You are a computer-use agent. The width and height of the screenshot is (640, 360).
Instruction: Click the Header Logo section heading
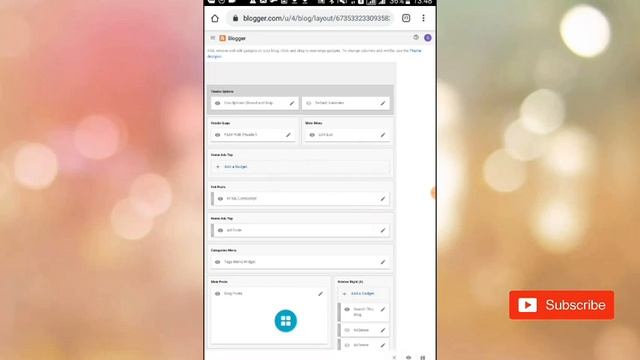(220, 123)
